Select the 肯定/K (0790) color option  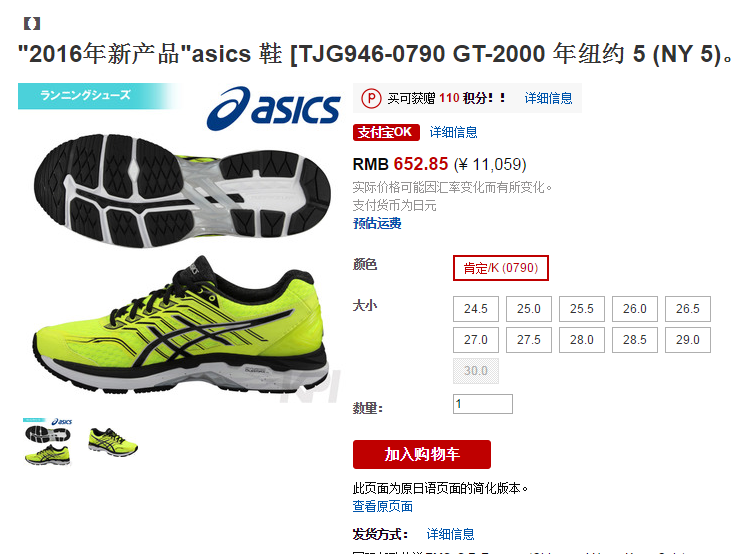click(501, 268)
